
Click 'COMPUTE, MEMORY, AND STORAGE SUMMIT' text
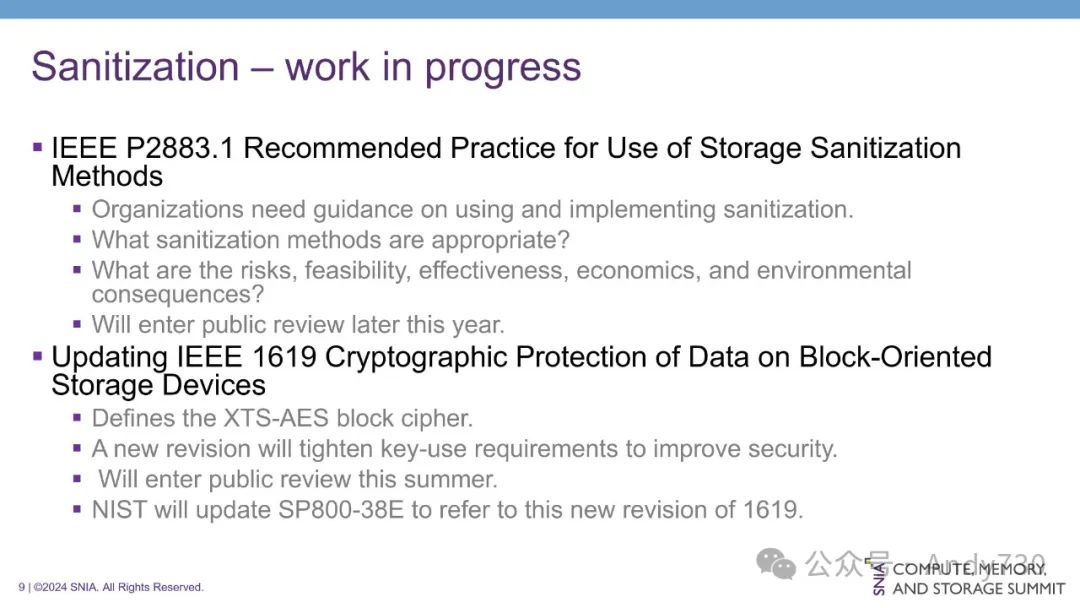coord(978,579)
